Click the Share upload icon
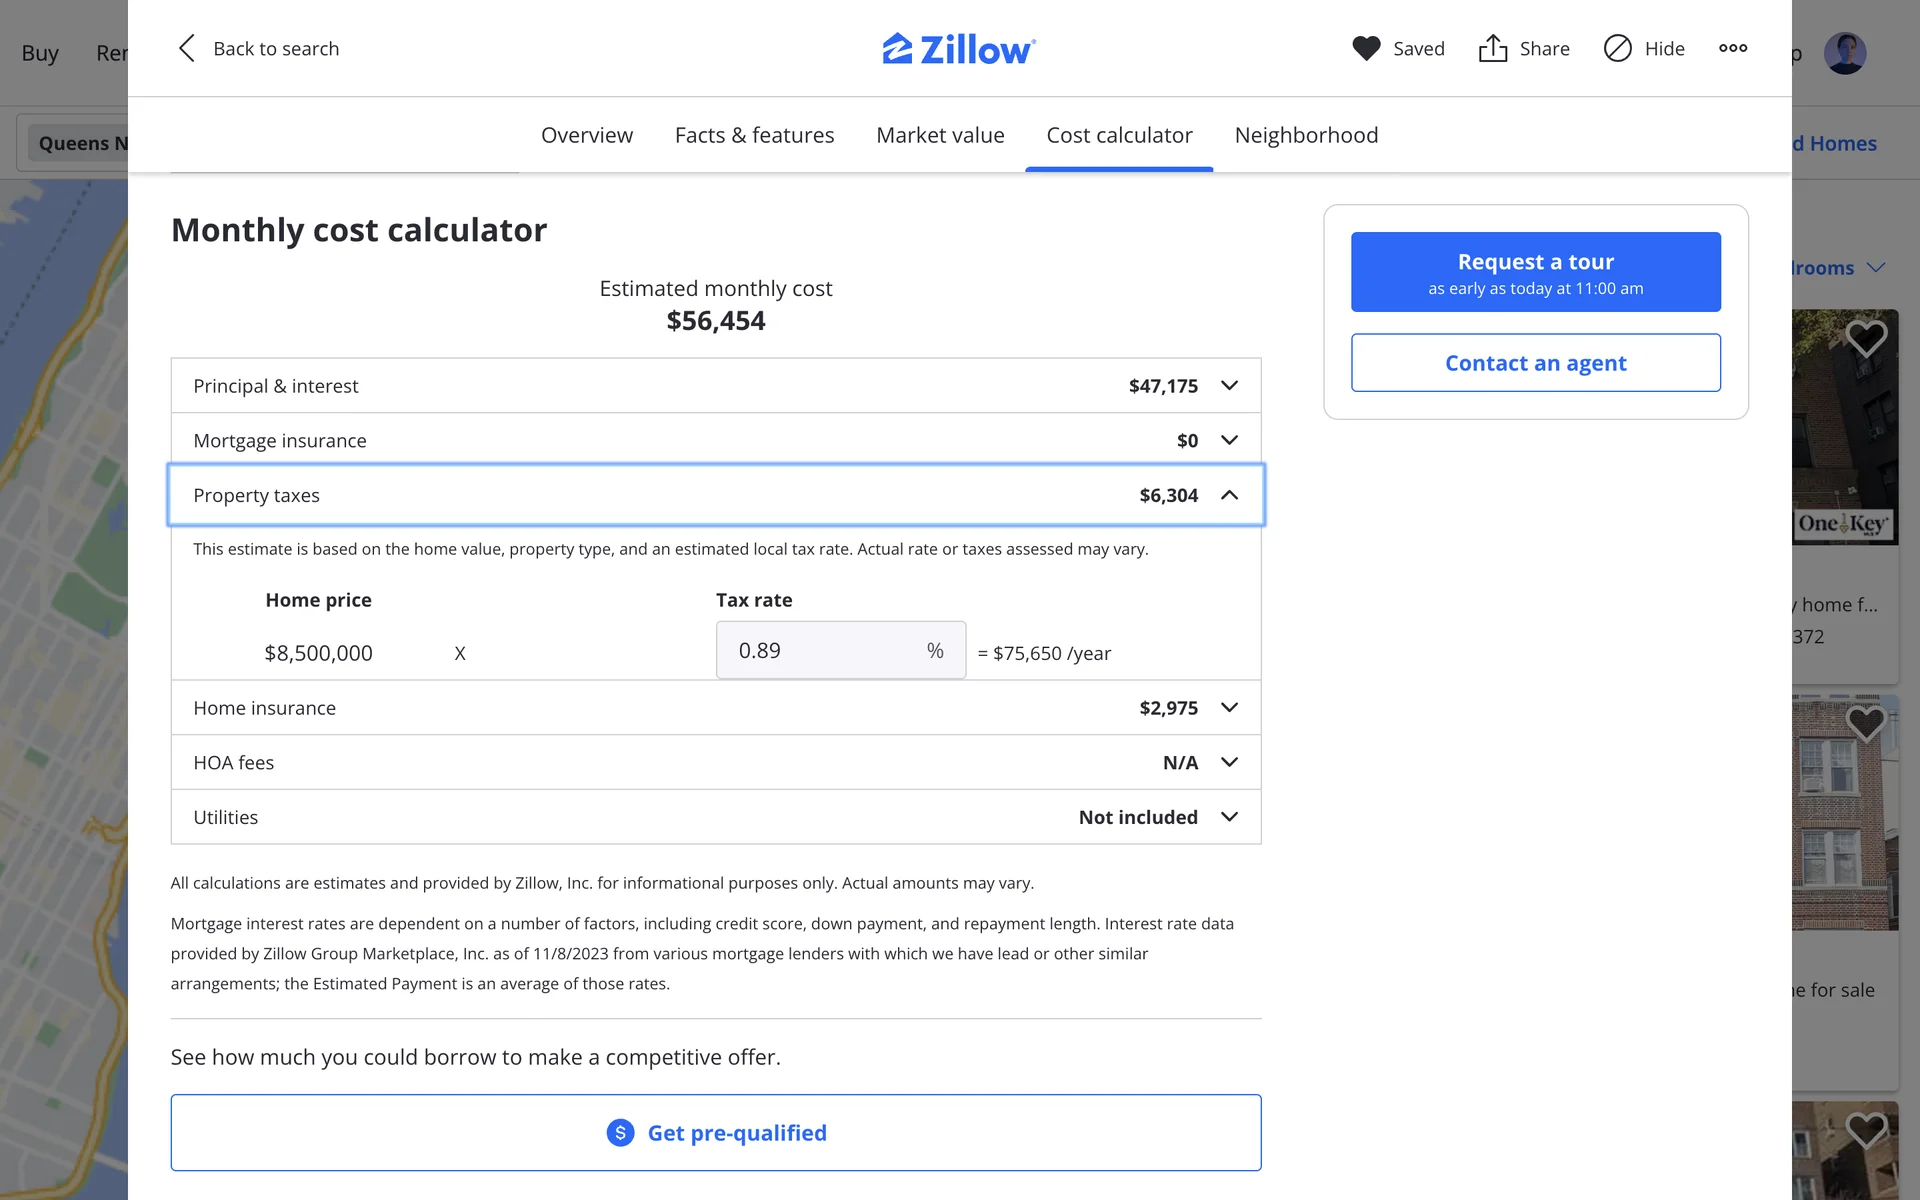Screen dimensions: 1920x1200 [1492, 48]
